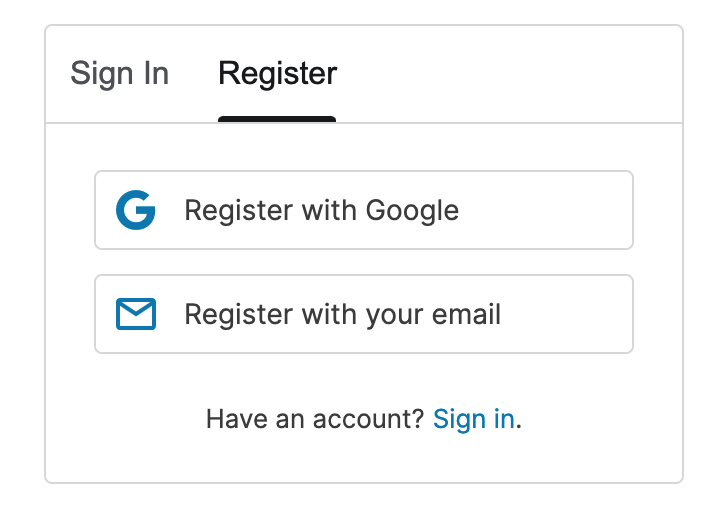Click the "Have an account?" text
Viewport: 724px width, 518px height.
tap(316, 419)
